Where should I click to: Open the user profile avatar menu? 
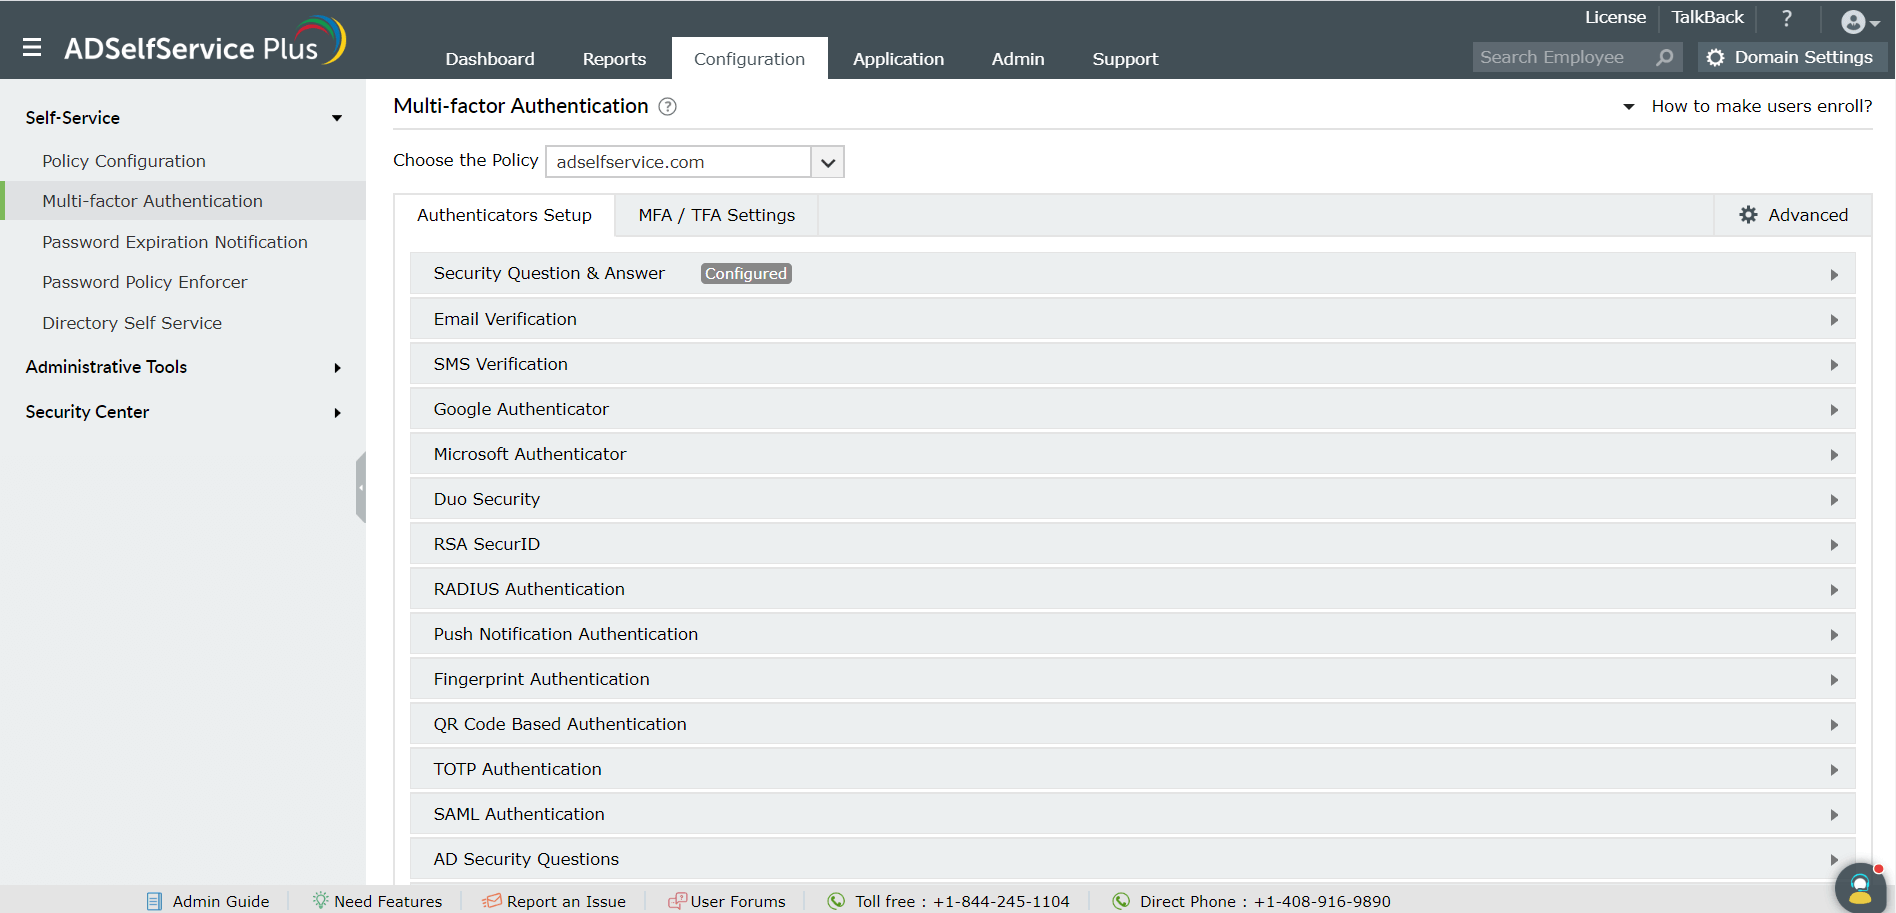tap(1857, 22)
